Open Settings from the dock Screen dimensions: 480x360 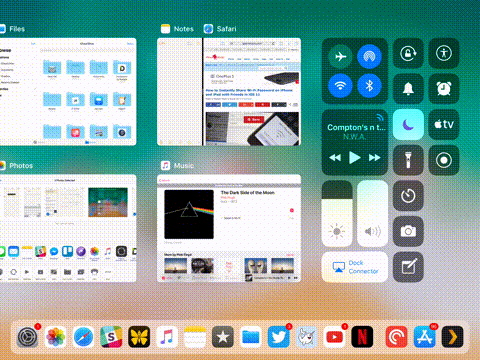coord(28,337)
